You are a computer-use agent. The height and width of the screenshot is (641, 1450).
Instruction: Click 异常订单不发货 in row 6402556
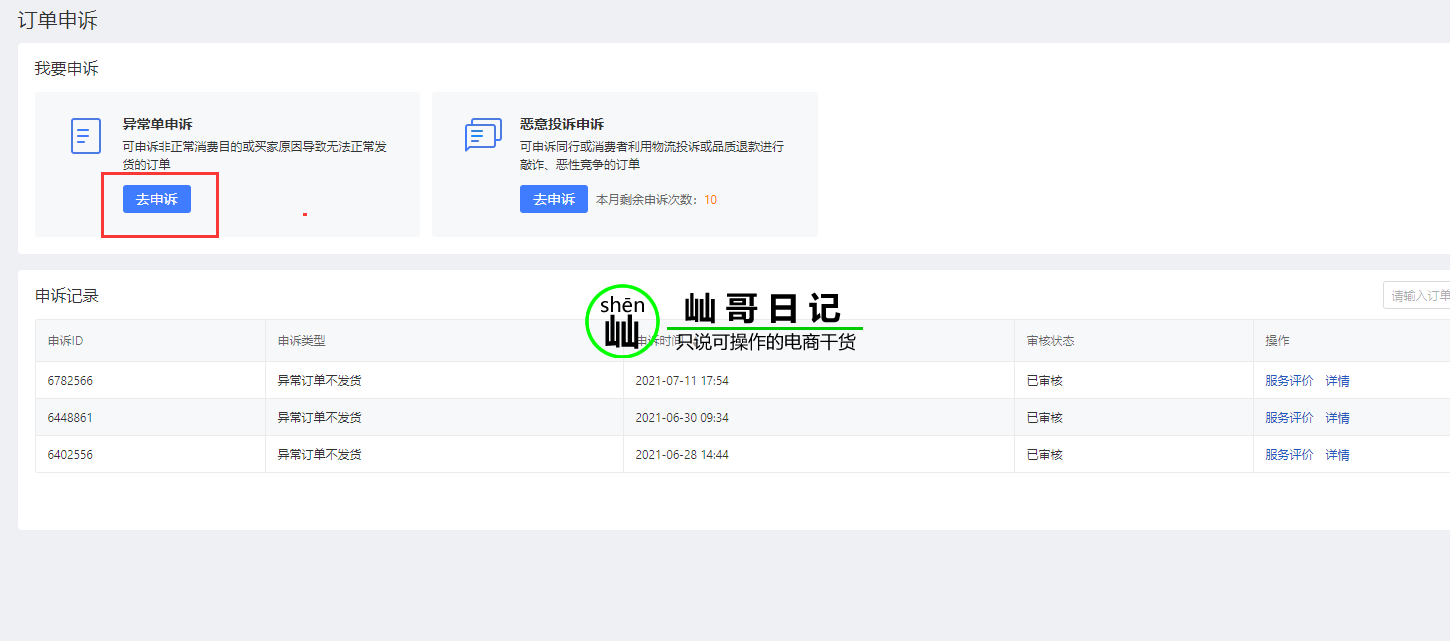tap(319, 455)
